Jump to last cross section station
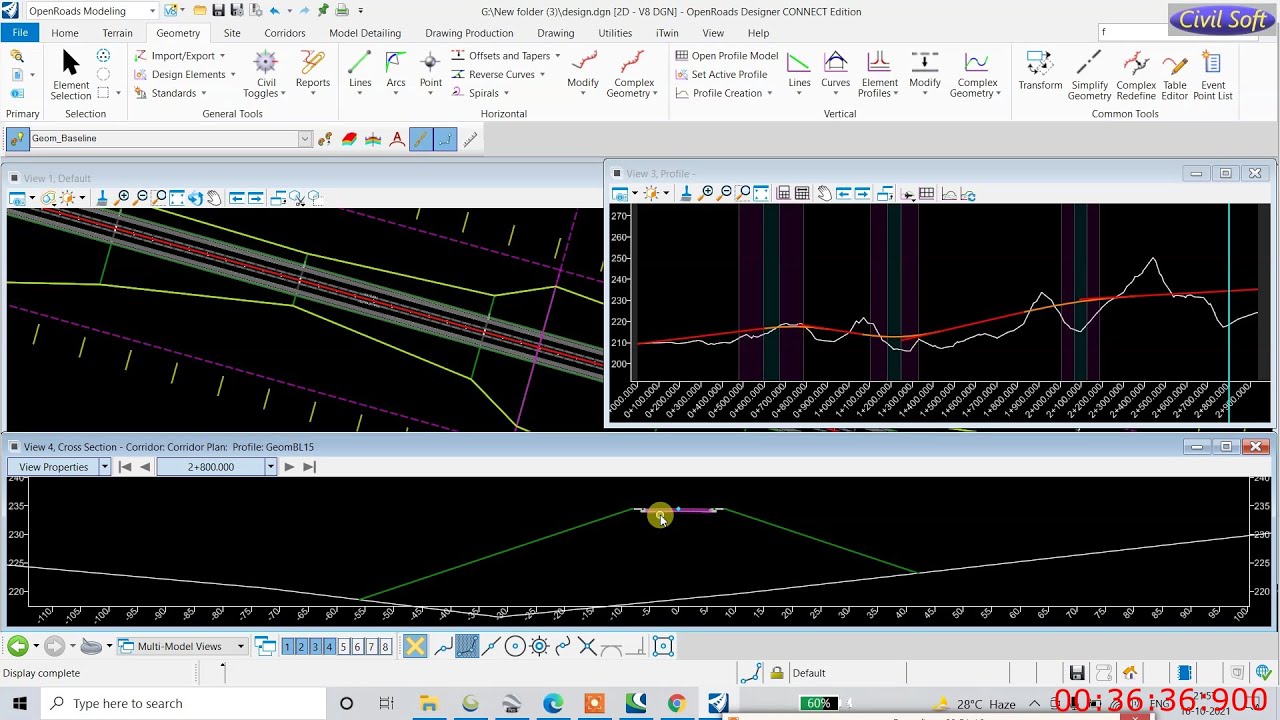The height and width of the screenshot is (720, 1280). point(309,467)
